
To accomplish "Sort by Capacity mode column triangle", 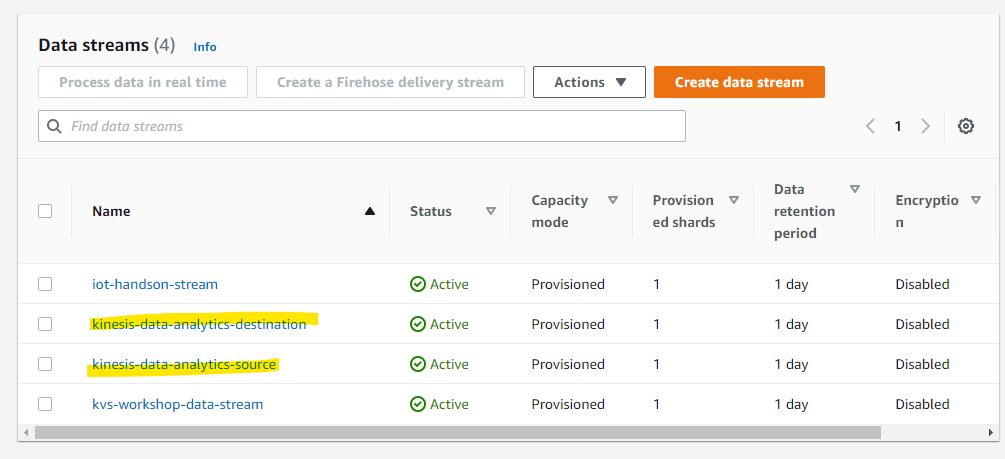I will pos(613,200).
